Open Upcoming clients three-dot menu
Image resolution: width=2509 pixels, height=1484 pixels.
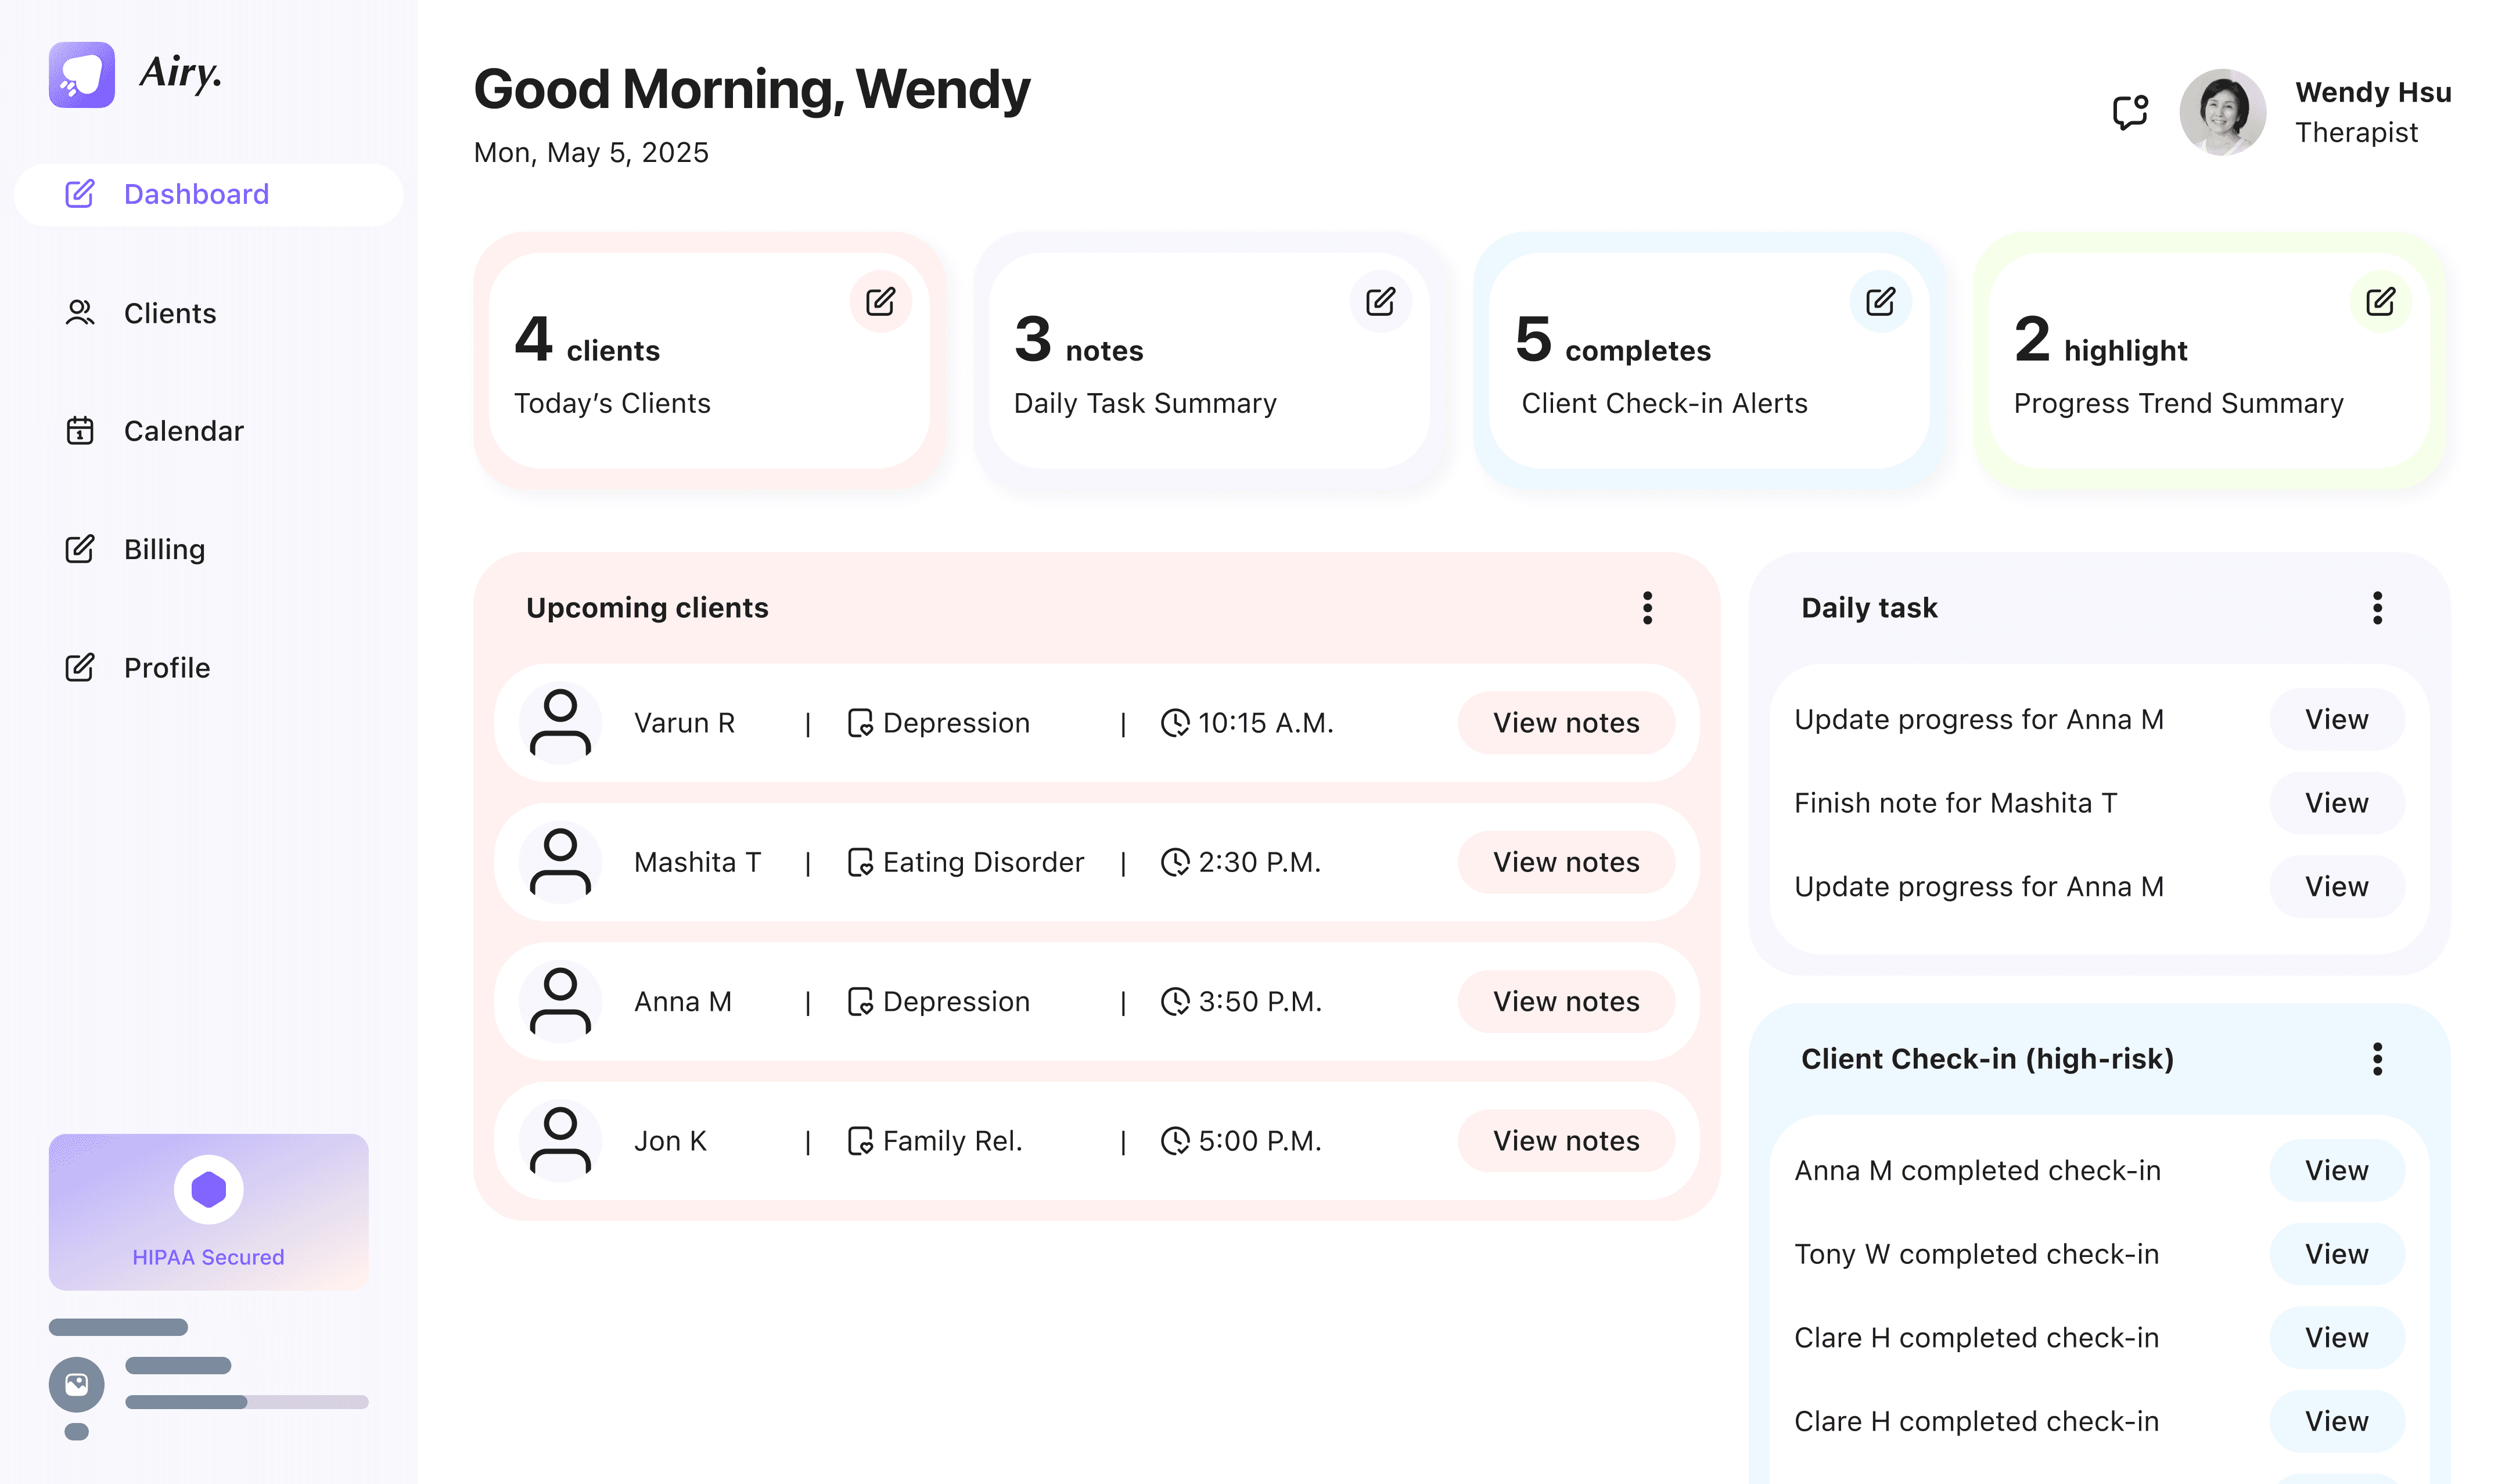(x=1647, y=607)
